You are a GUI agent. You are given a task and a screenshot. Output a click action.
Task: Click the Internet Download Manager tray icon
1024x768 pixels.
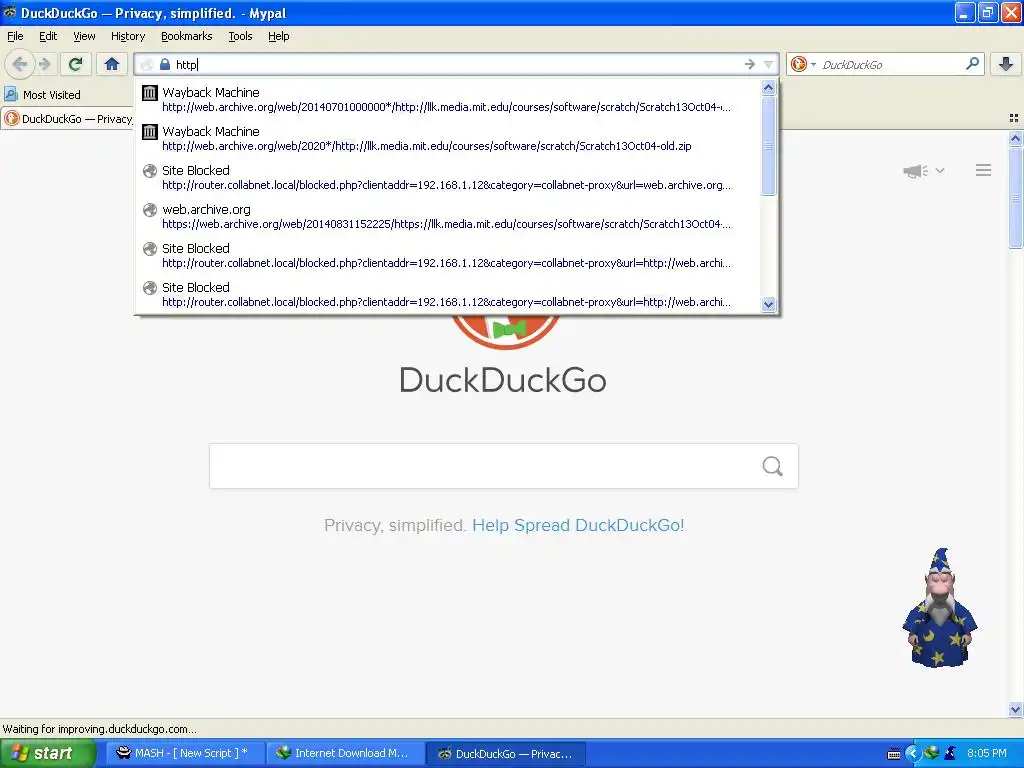pos(931,753)
